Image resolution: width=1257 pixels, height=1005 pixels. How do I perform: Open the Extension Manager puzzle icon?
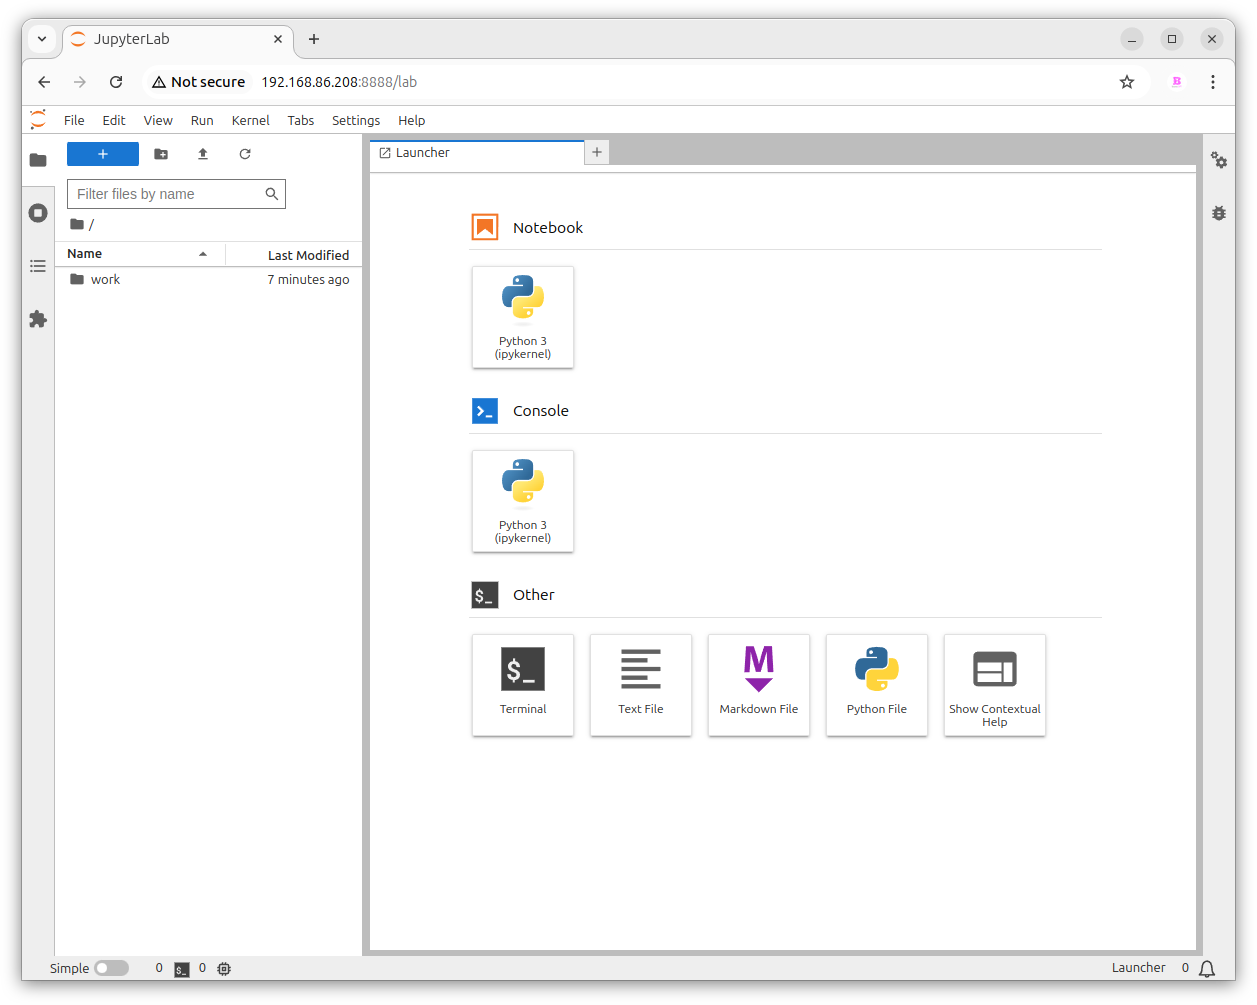[x=38, y=319]
